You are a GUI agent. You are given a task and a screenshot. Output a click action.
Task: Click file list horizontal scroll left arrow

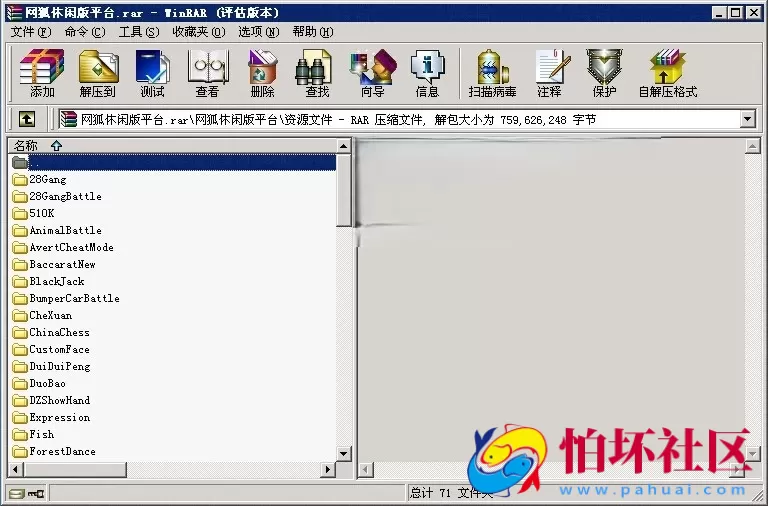[x=16, y=470]
